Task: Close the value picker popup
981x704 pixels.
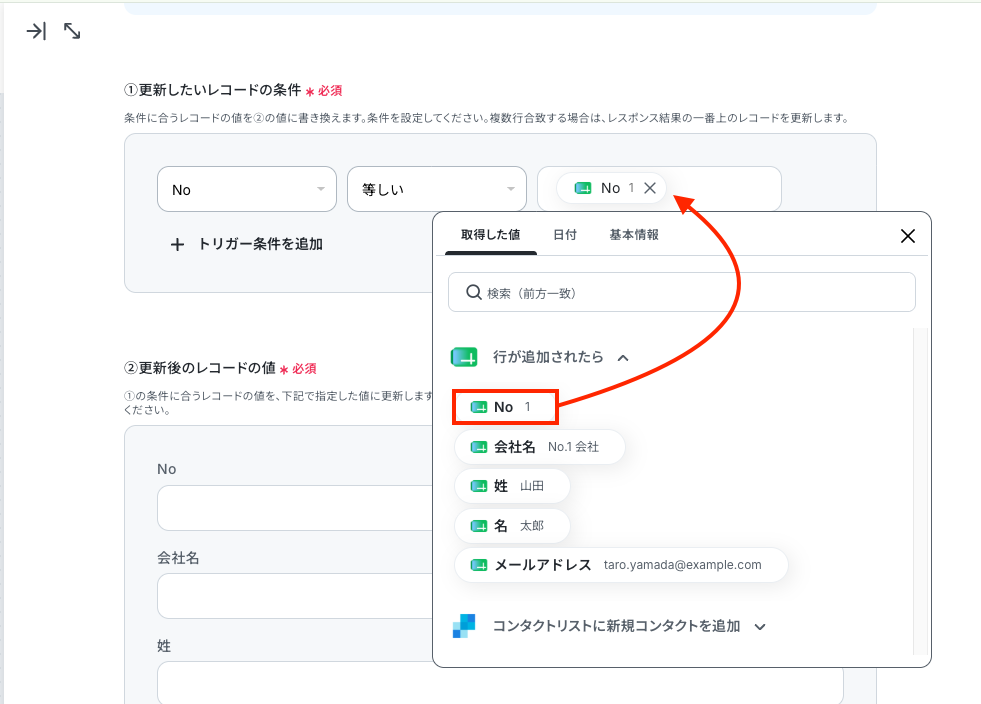Action: tap(908, 236)
